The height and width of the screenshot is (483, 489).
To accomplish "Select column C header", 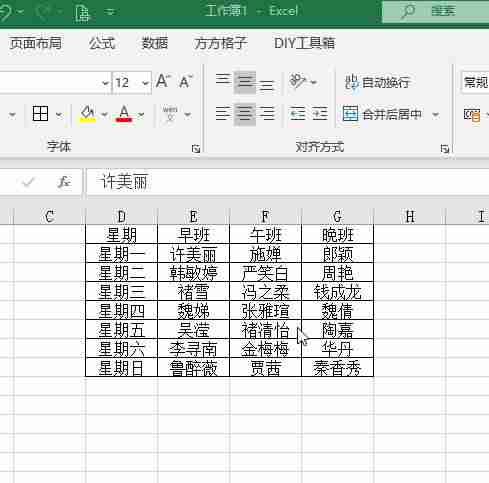I will pos(50,217).
